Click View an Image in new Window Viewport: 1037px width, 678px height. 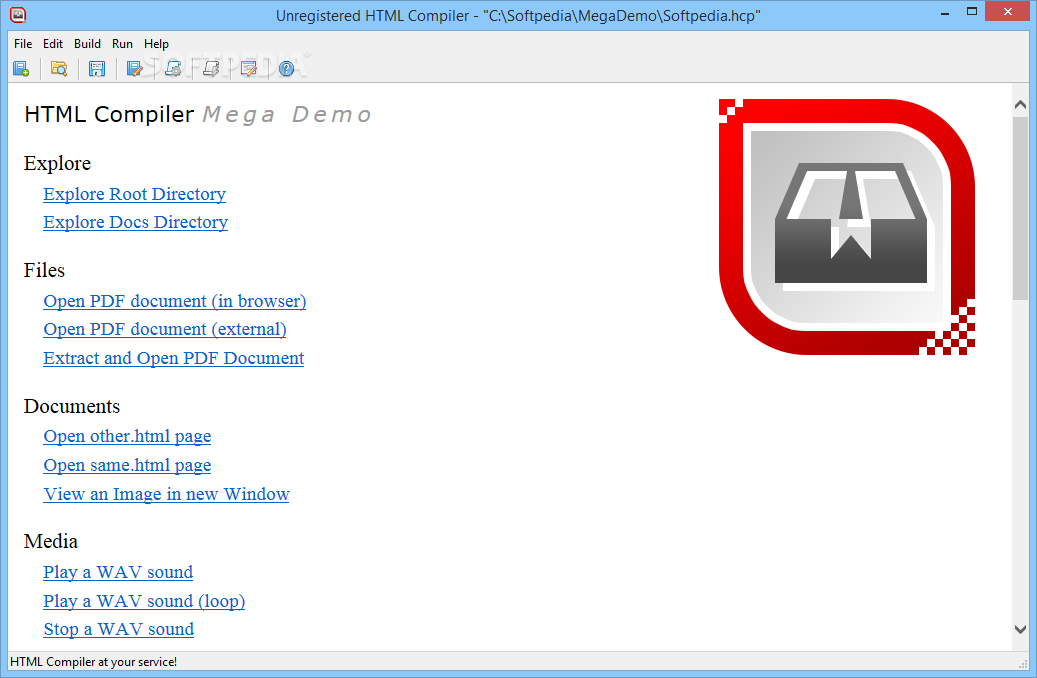click(166, 494)
